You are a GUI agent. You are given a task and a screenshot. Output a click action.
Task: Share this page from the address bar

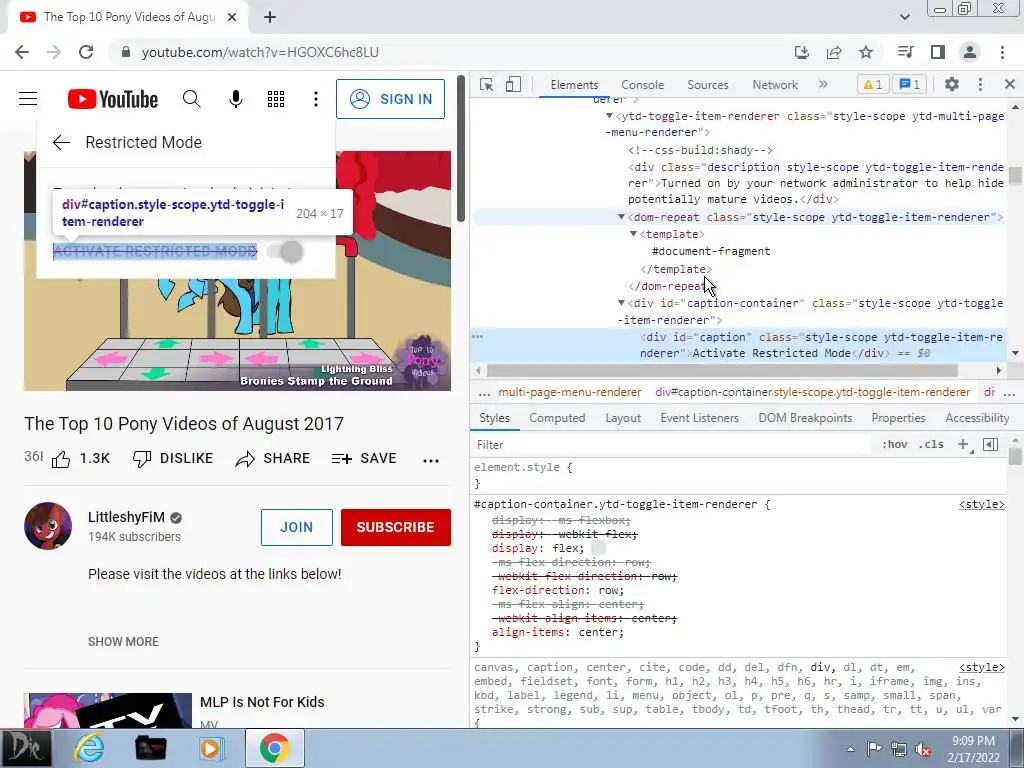pos(834,52)
